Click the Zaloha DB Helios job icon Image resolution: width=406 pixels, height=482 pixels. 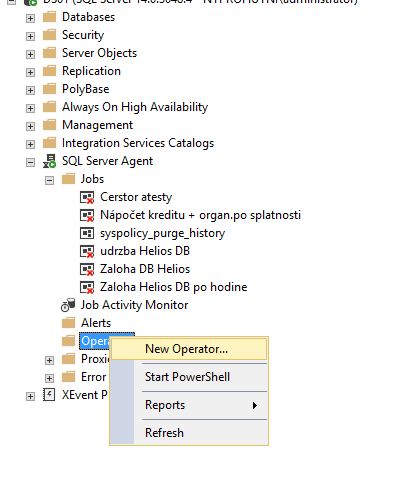[87, 269]
